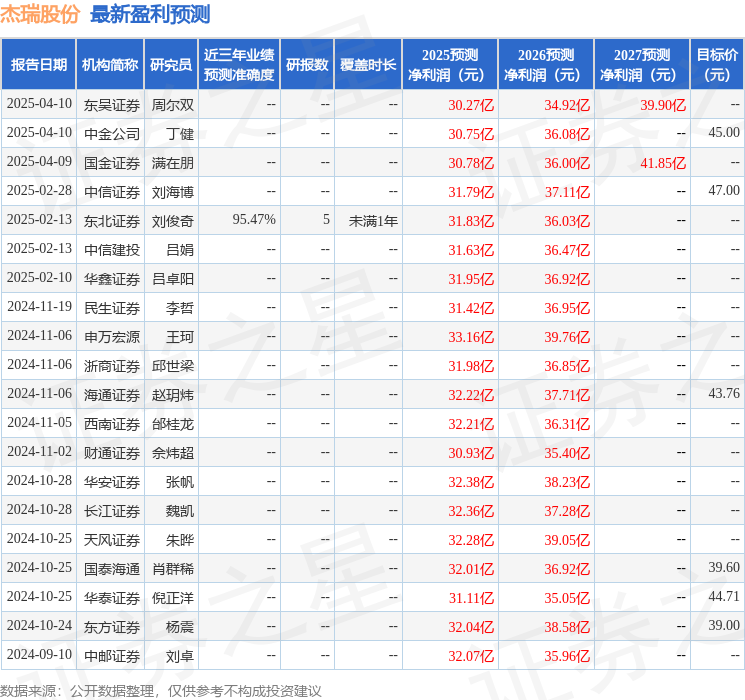This screenshot has width=745, height=700.
Task: Click analyst name 吕娟
Action: pos(180,250)
